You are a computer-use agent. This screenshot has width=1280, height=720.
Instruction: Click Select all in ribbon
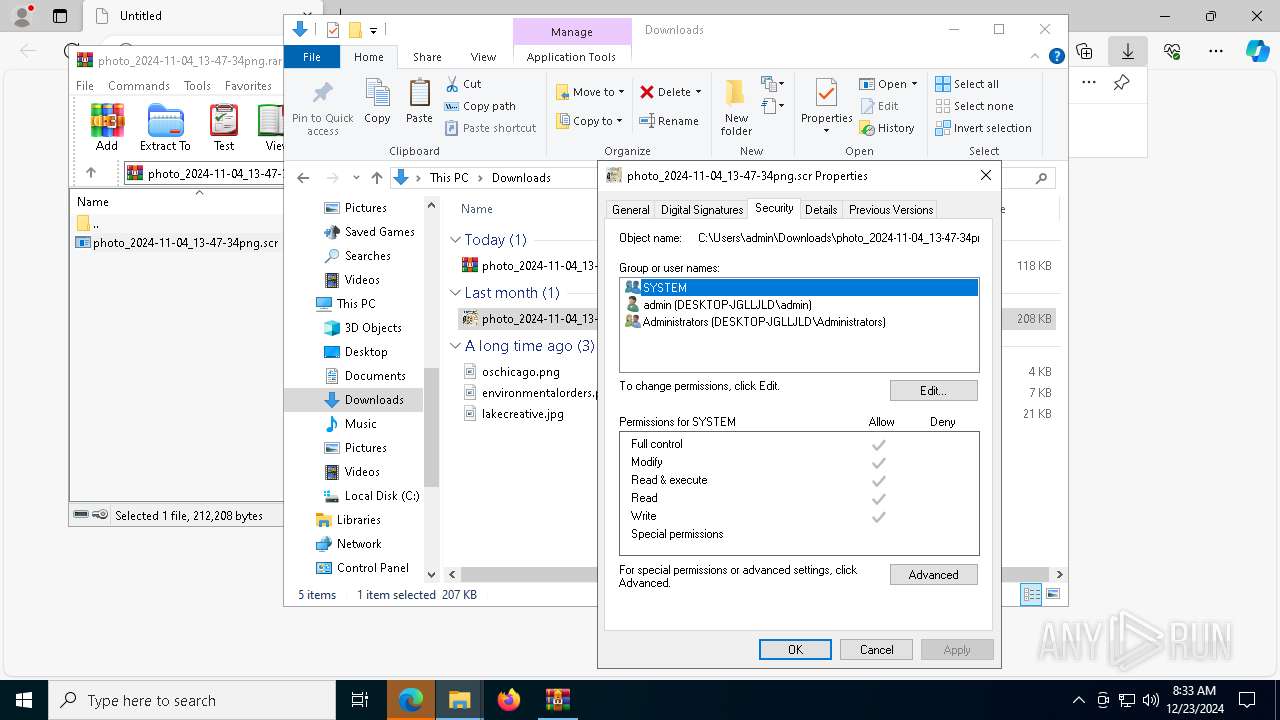966,84
